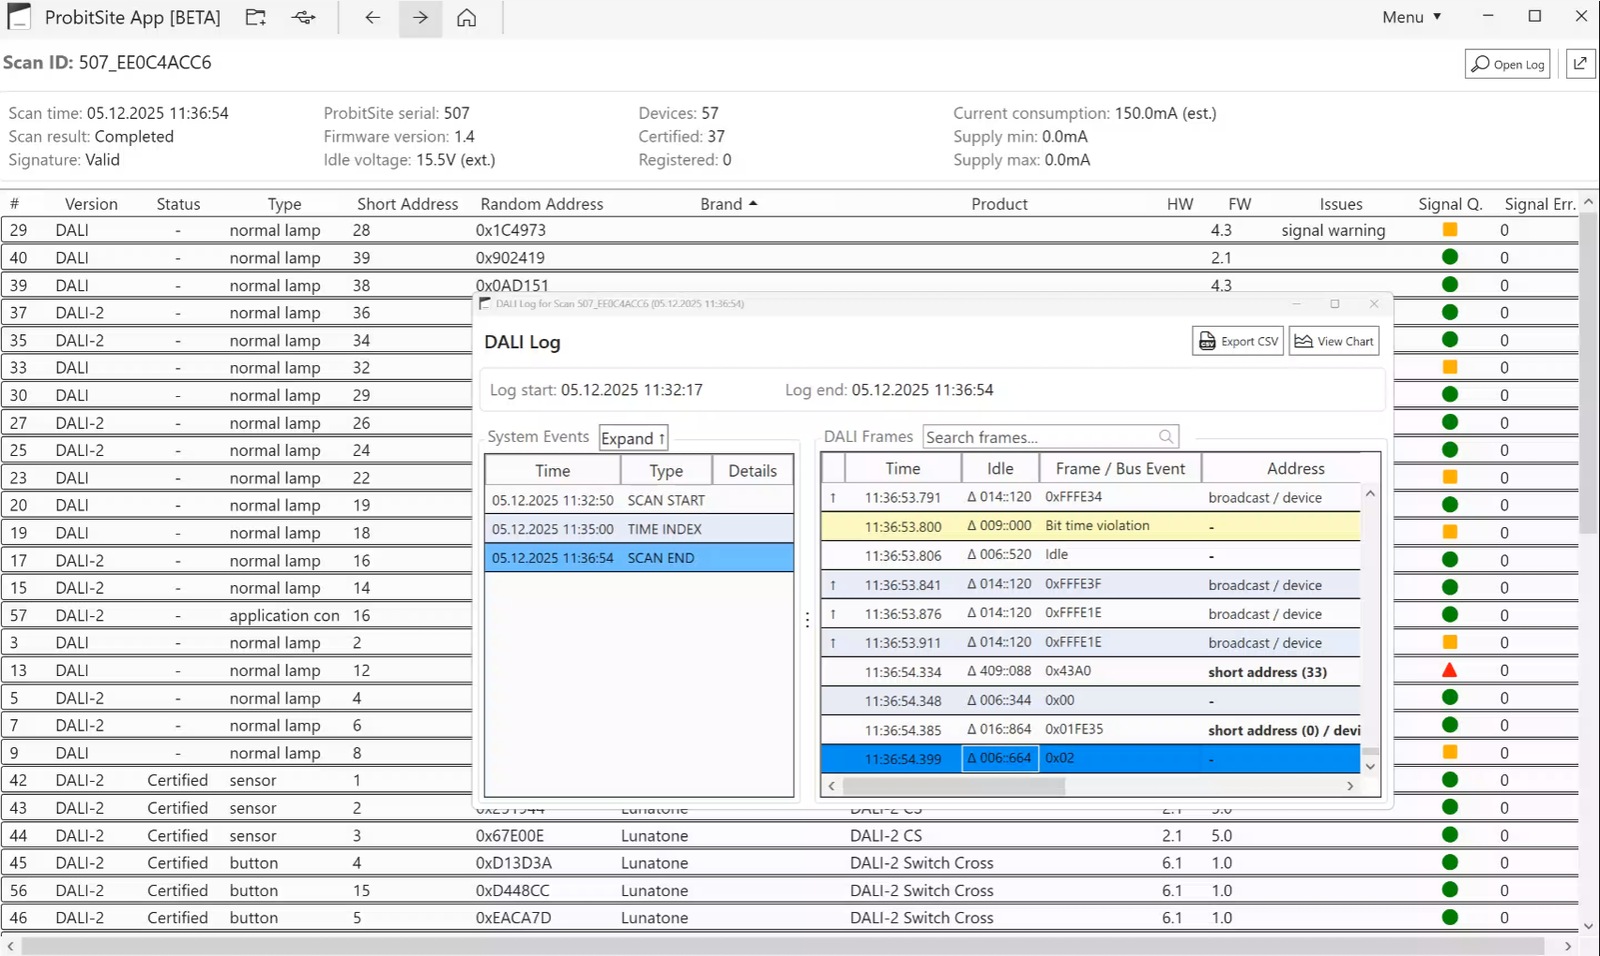Click the orange signal square in row 29

click(x=1449, y=230)
